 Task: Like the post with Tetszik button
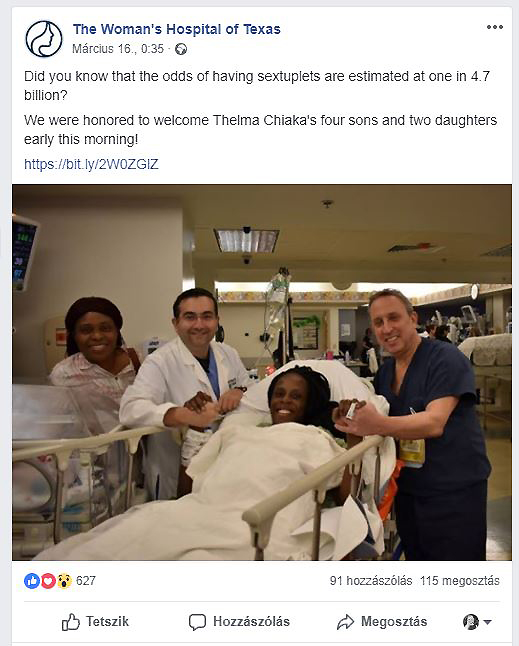[95, 622]
